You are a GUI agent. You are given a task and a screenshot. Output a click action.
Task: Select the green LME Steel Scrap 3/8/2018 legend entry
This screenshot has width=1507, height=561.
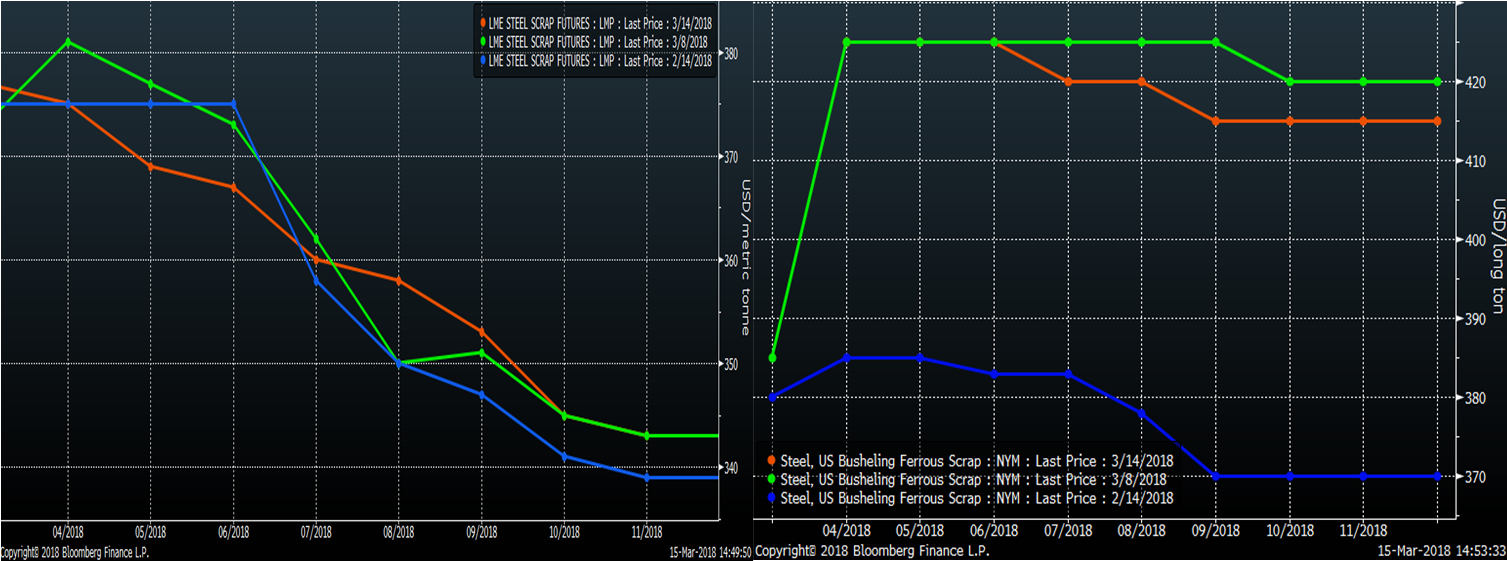(x=595, y=42)
